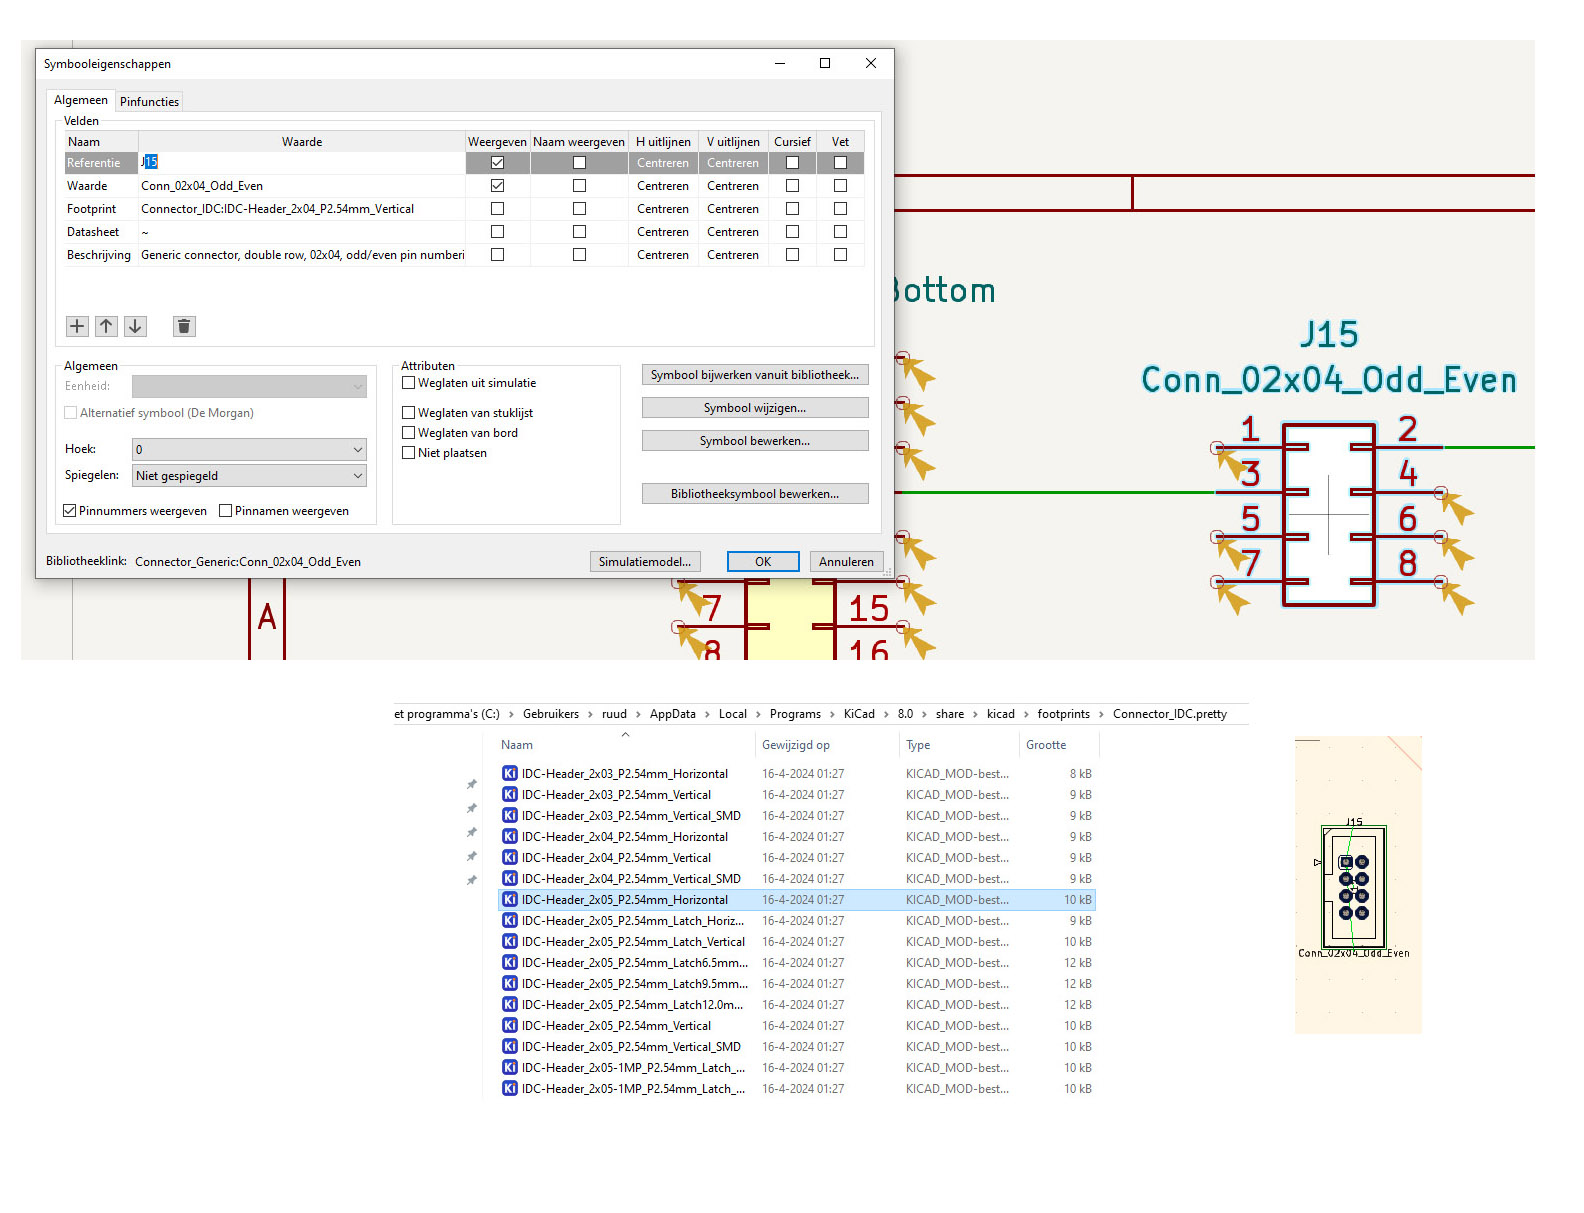Image resolution: width=1584 pixels, height=1213 pixels.
Task: Click KiCad icon of IDC-Header_2x05_P2.54mm_Latch_Vertical file
Action: 510,941
